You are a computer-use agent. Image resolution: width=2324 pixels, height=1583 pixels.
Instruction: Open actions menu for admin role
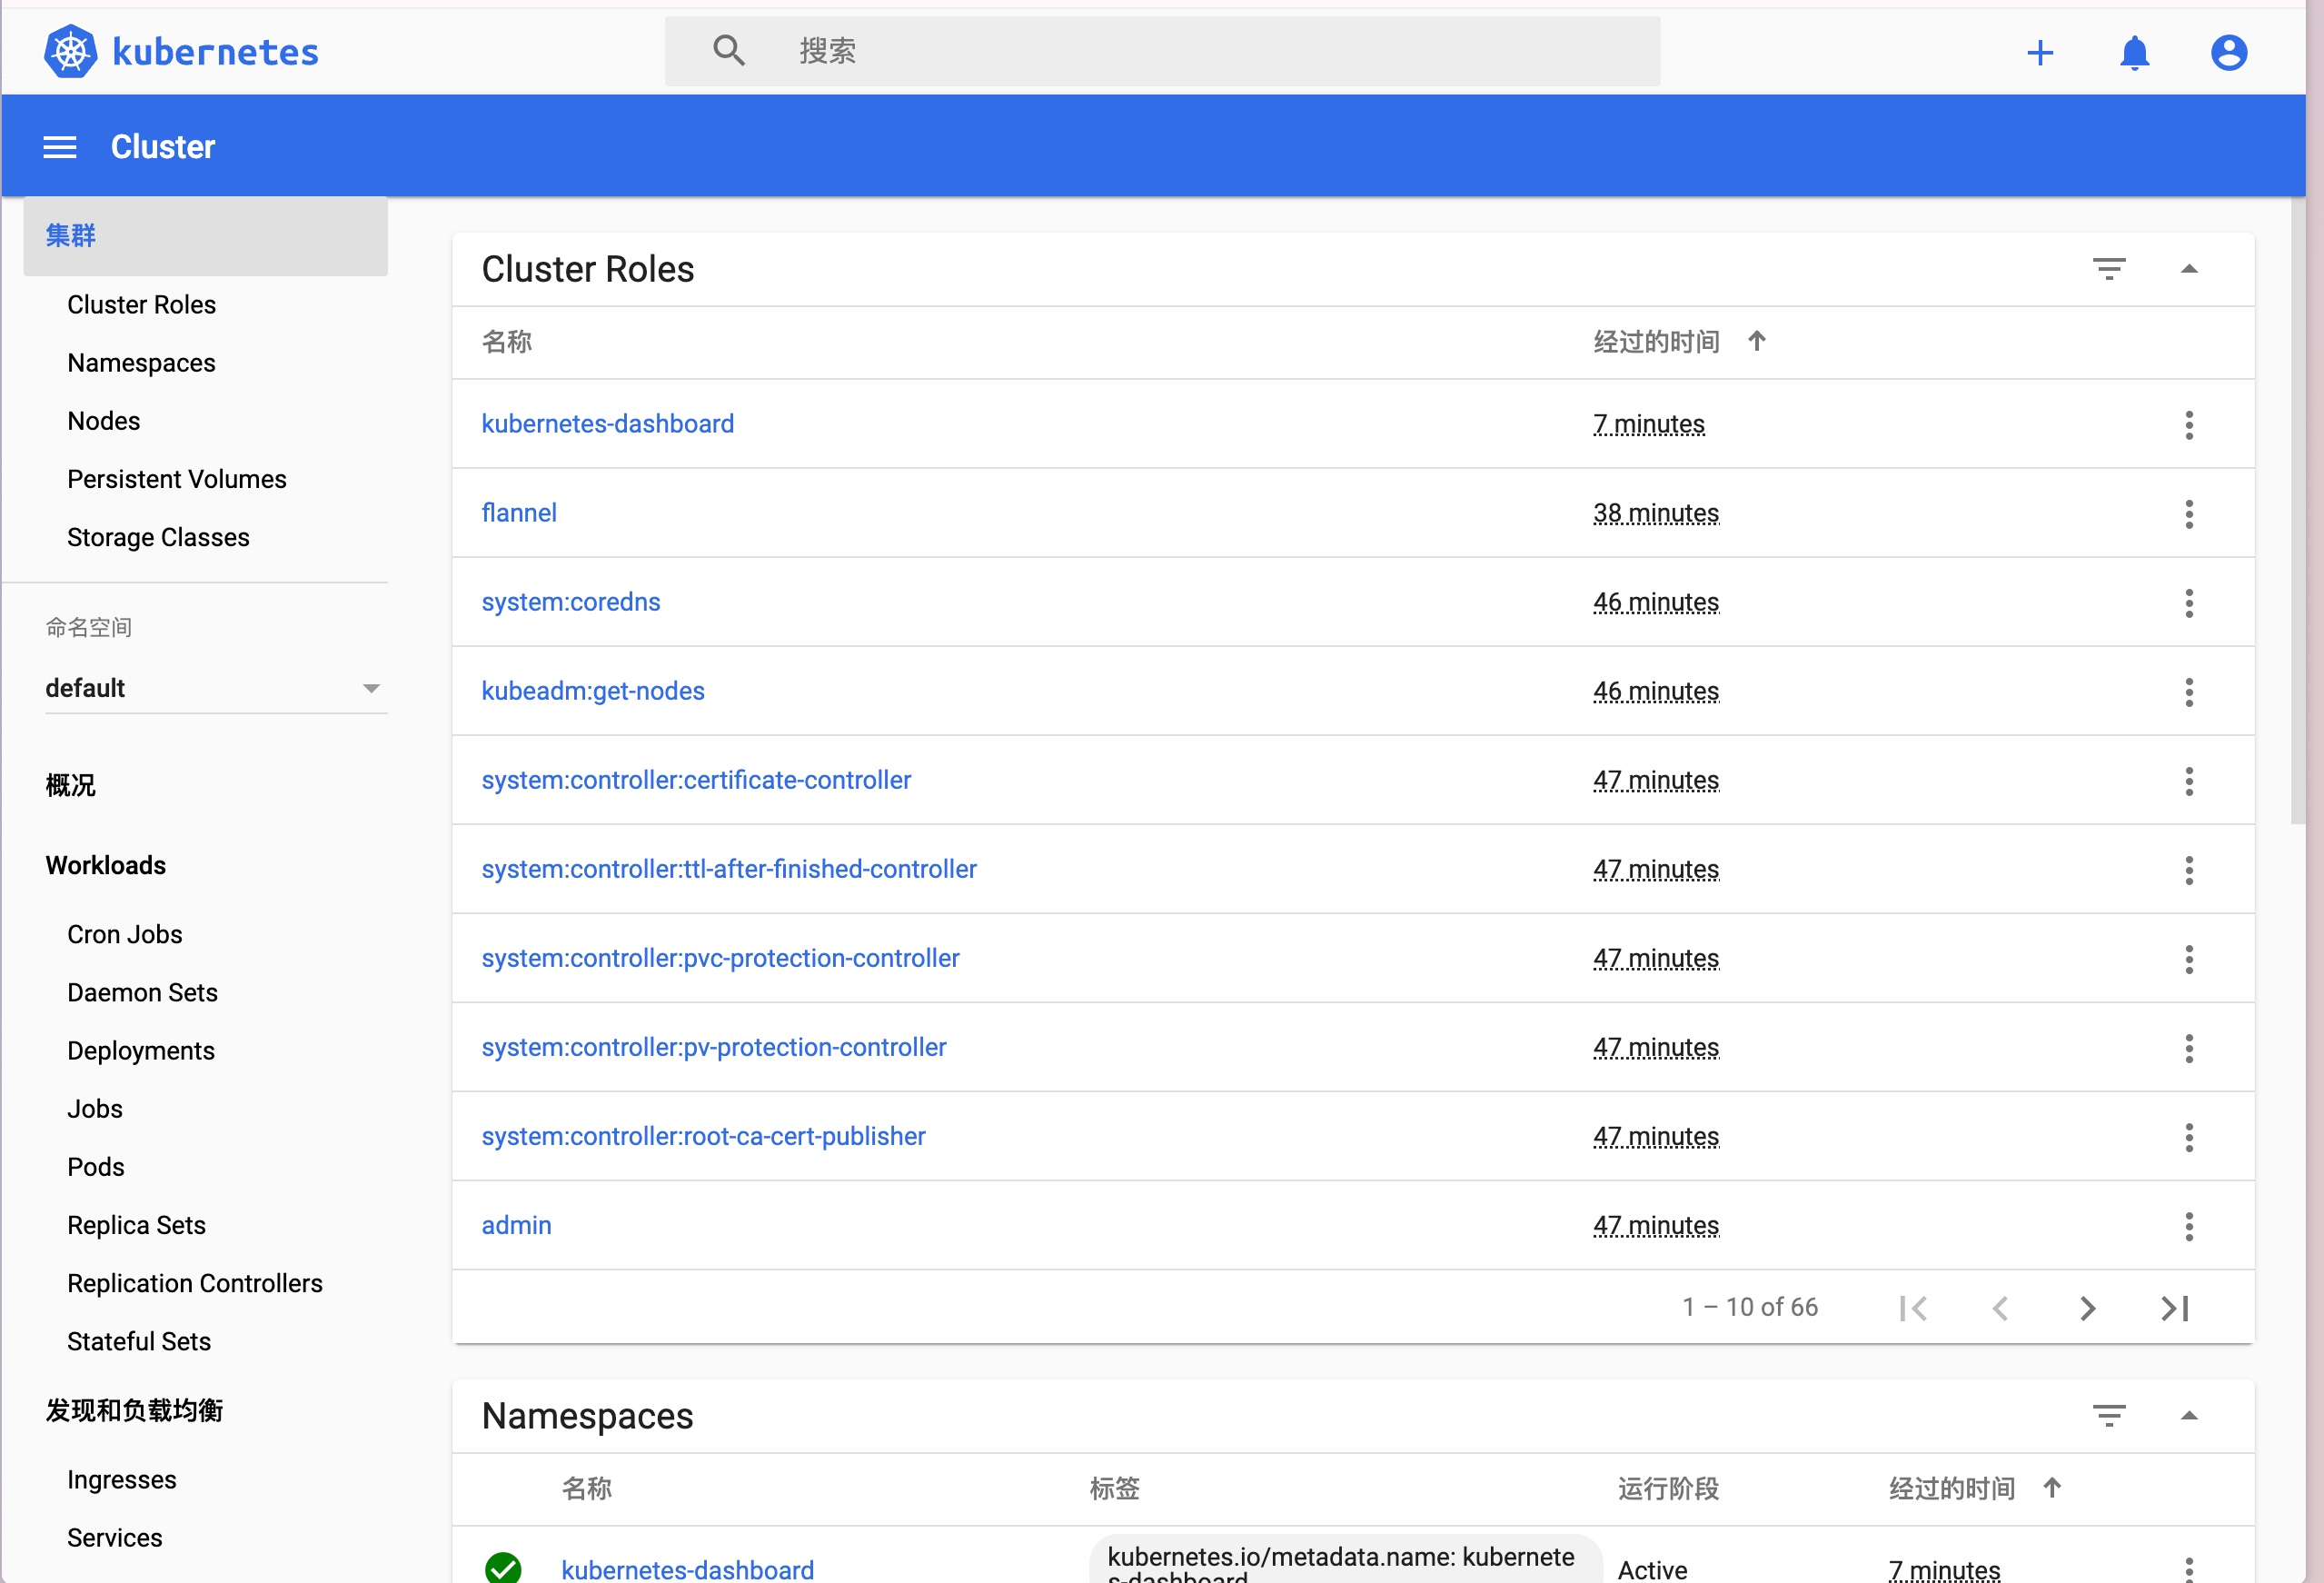[2189, 1225]
